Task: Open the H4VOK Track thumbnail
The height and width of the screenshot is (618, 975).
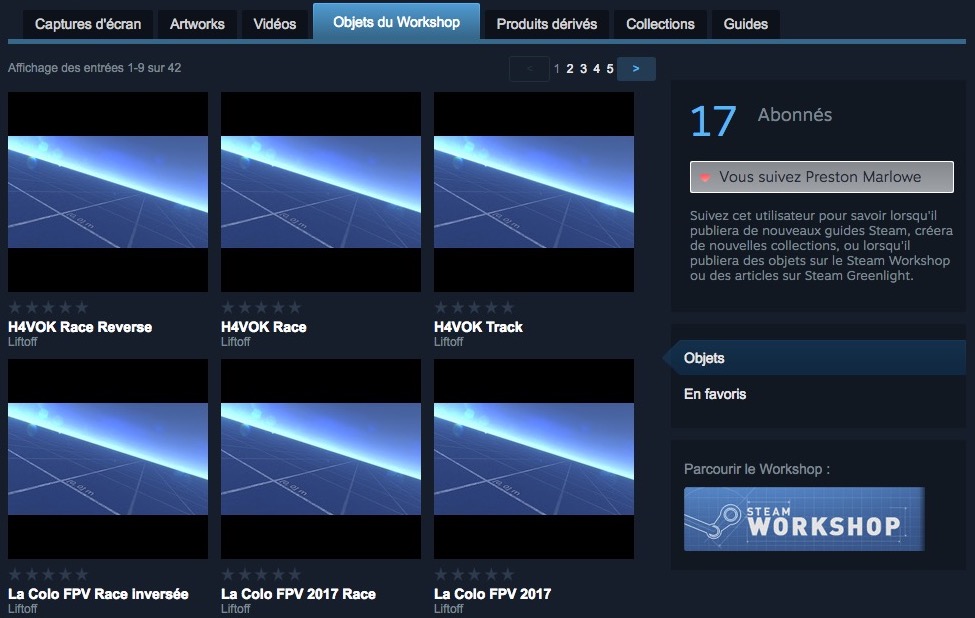Action: 534,192
